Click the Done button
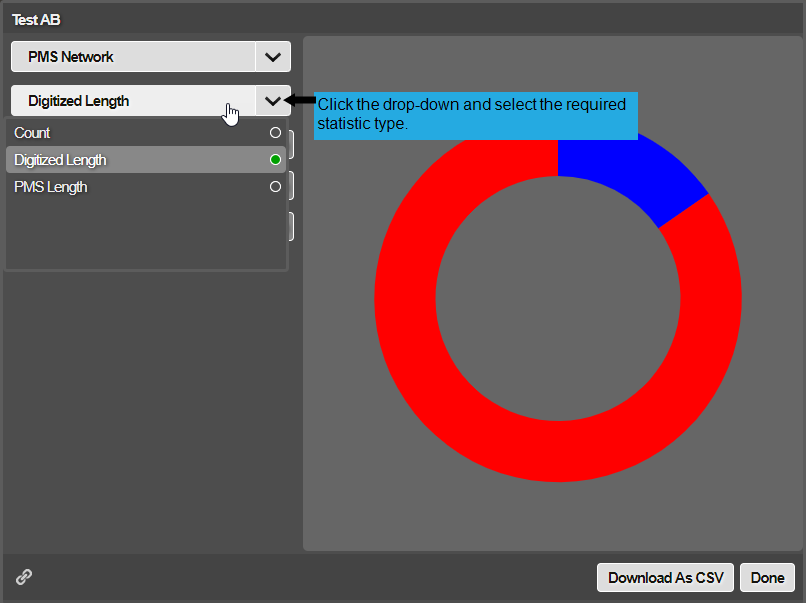Screen dimensions: 806x603 (x=768, y=577)
